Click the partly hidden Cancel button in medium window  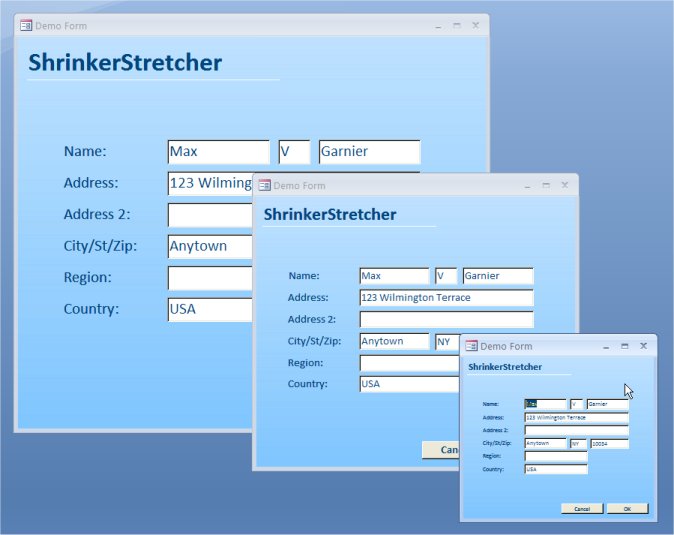(441, 449)
